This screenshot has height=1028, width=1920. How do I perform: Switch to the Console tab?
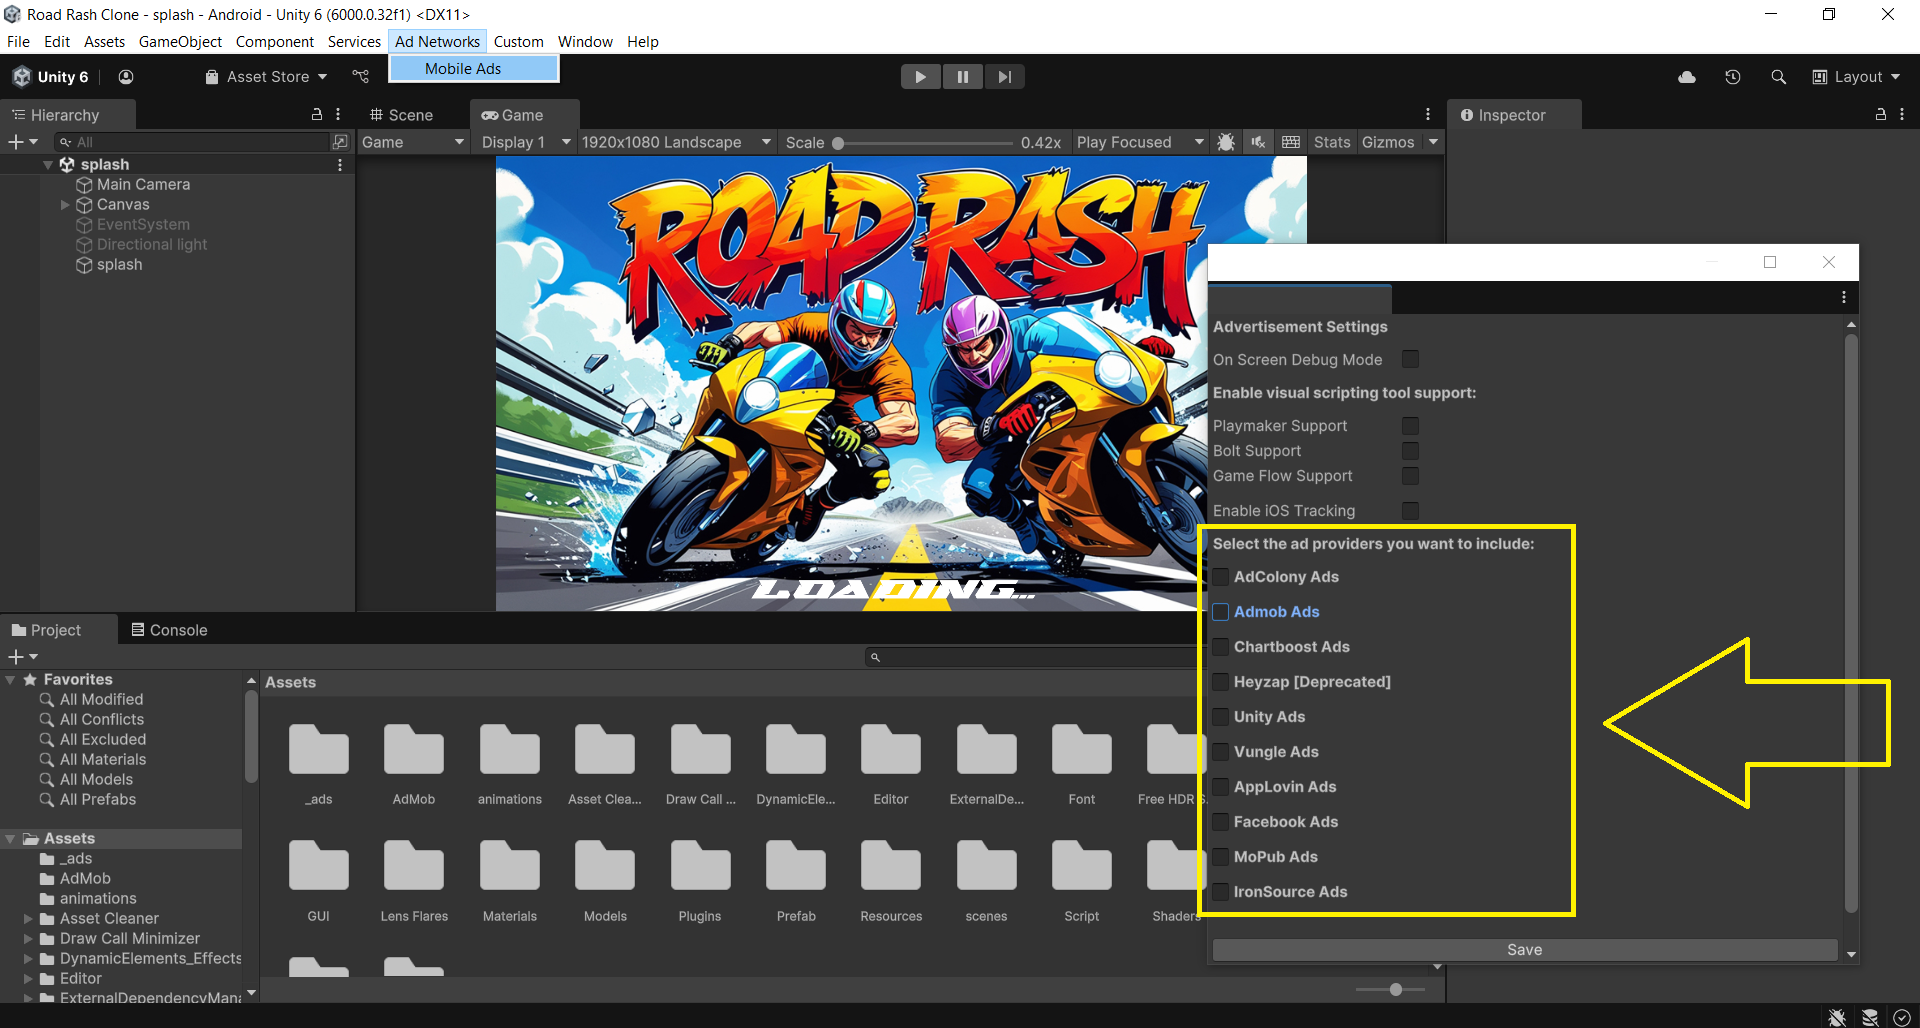(169, 630)
